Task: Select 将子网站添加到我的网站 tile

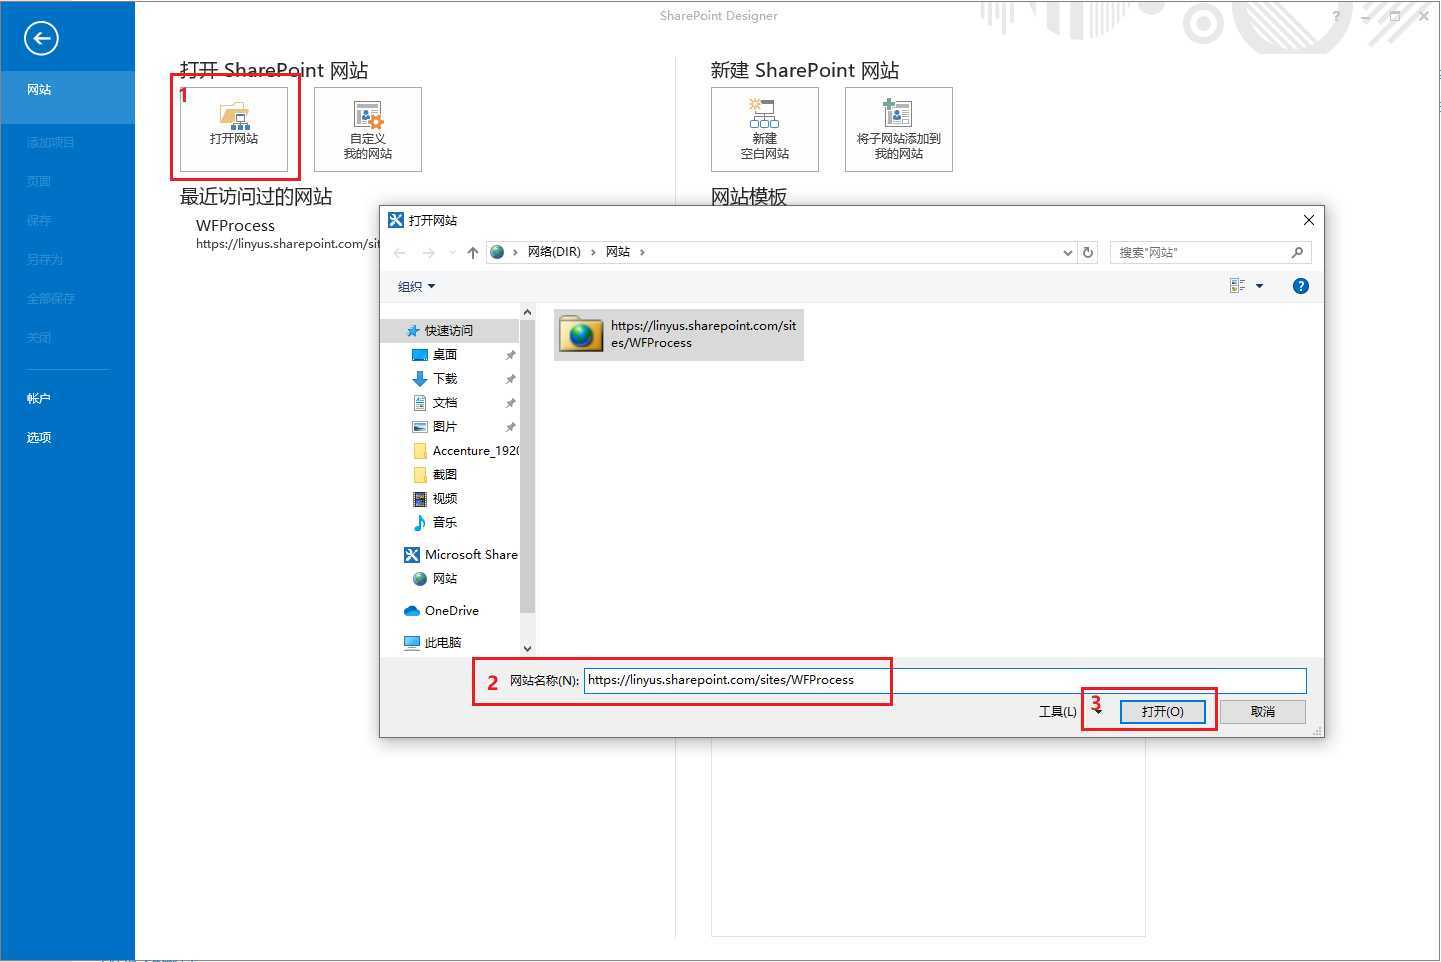Action: pos(899,129)
